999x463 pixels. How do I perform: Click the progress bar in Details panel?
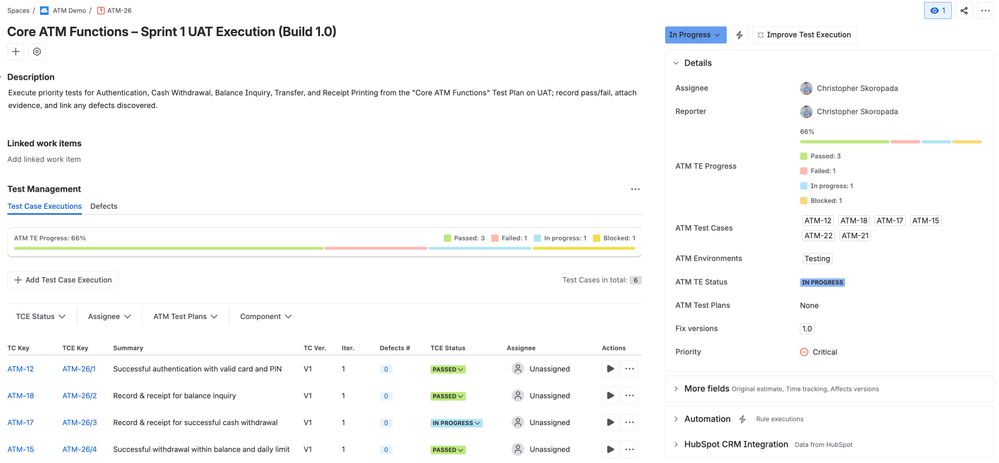891,142
